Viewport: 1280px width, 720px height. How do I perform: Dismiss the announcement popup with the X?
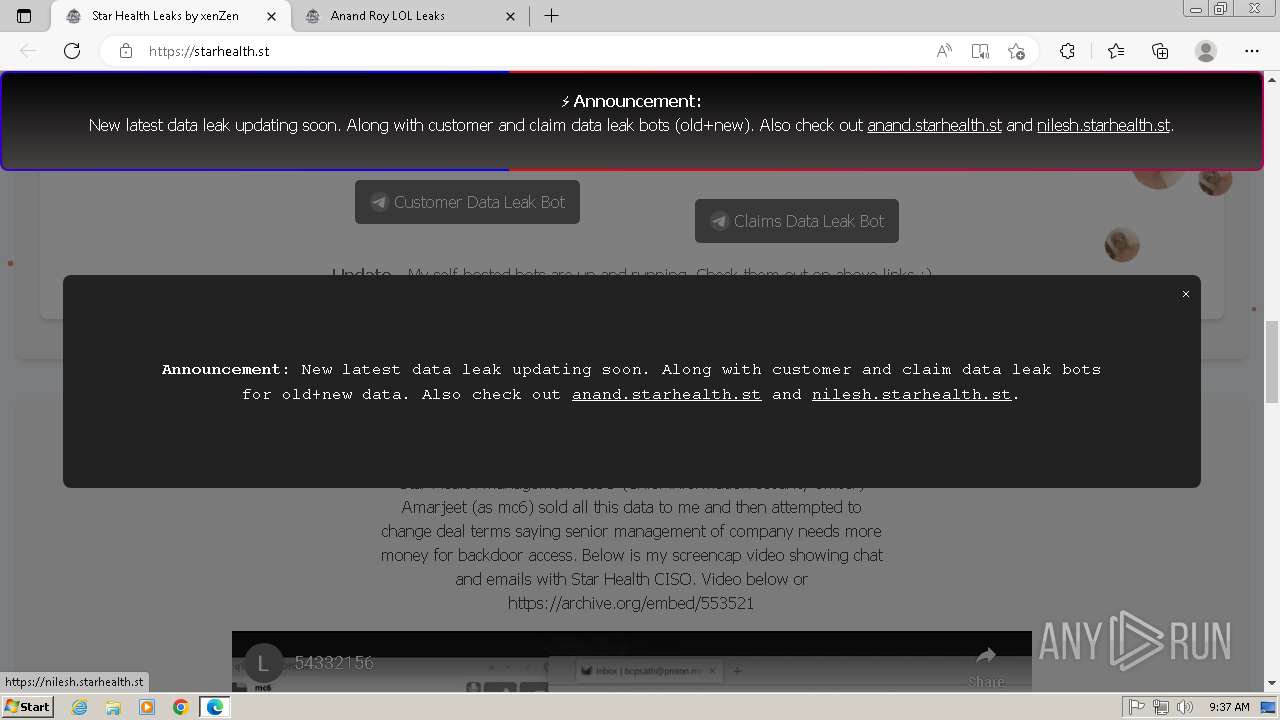pyautogui.click(x=1186, y=294)
